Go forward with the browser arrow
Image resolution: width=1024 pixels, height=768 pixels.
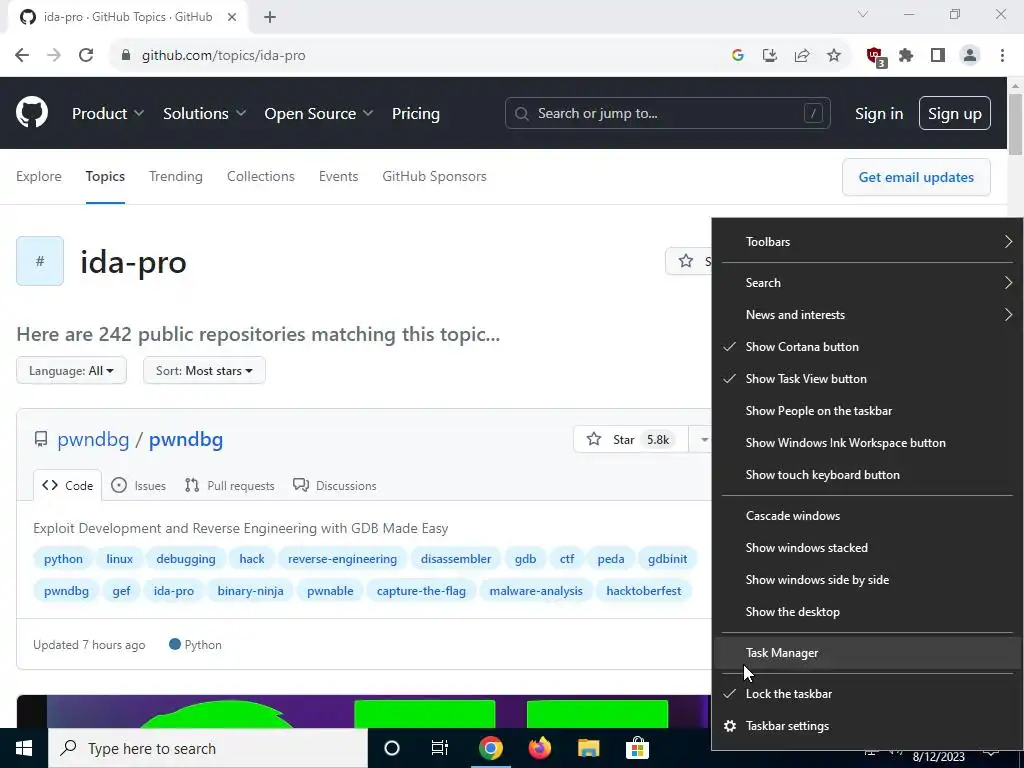pos(54,56)
